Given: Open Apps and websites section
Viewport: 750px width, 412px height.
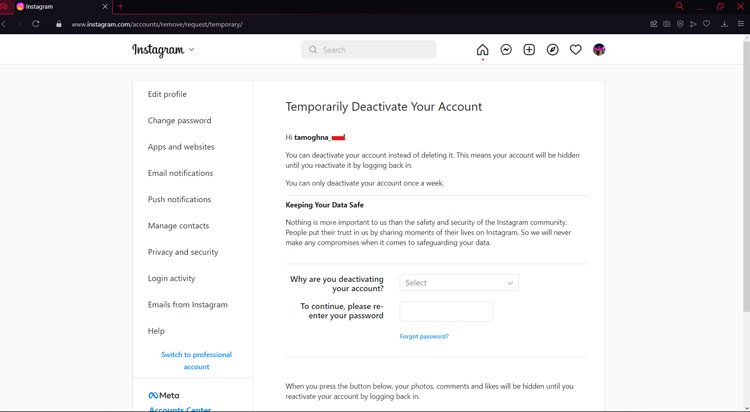Looking at the screenshot, I should click(181, 147).
